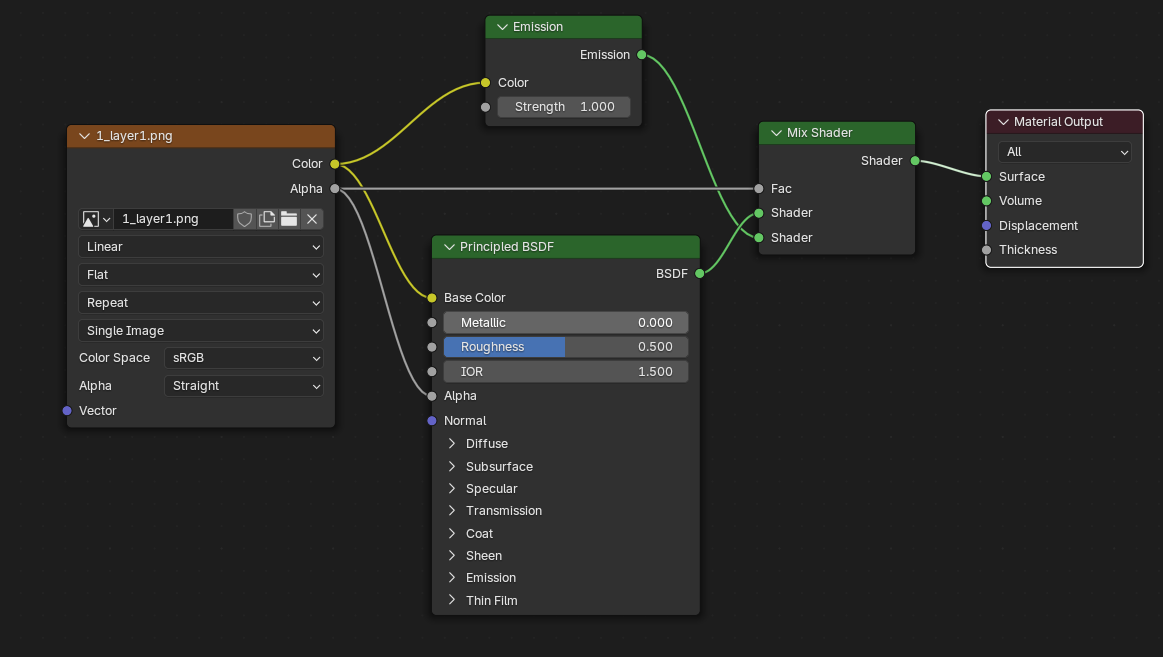Screen dimensions: 1163x657
Task: Unlink the 1_layer1.png image with X icon
Action: [311, 218]
